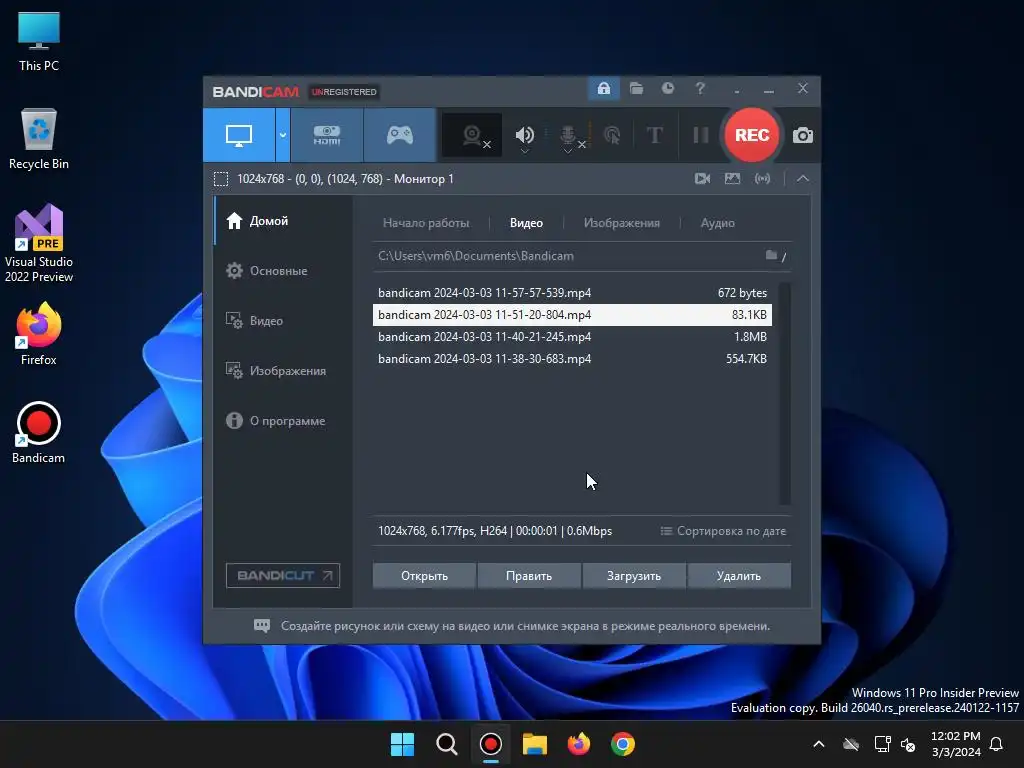Click broadcast signal status icon

(x=762, y=178)
